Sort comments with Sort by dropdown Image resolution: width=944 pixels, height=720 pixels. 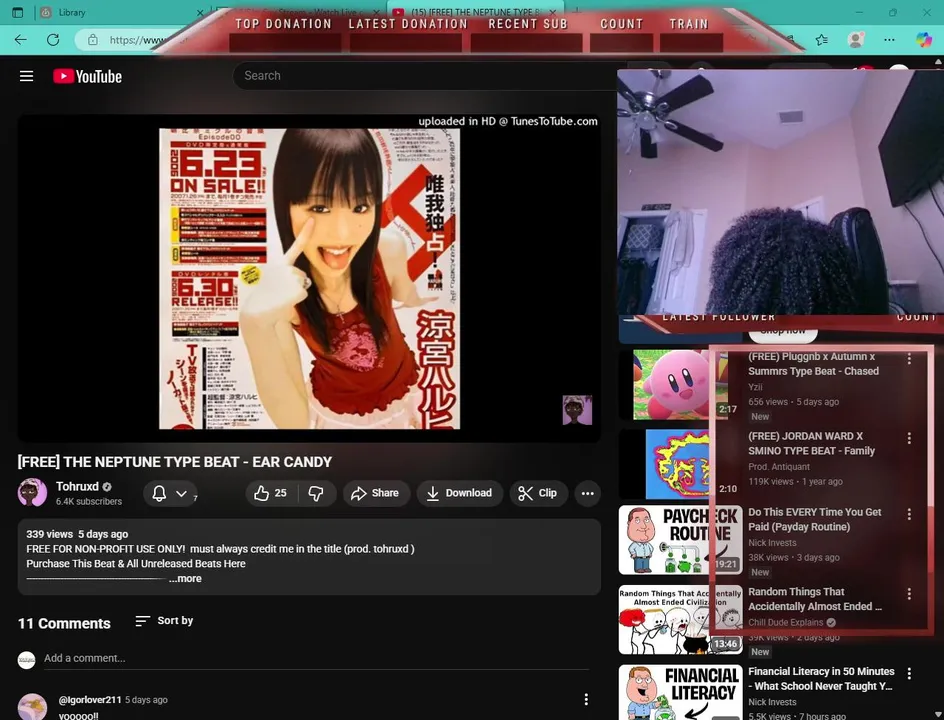tap(164, 621)
